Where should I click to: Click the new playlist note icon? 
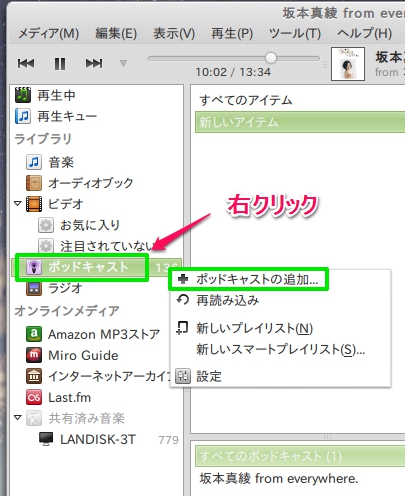(182, 328)
